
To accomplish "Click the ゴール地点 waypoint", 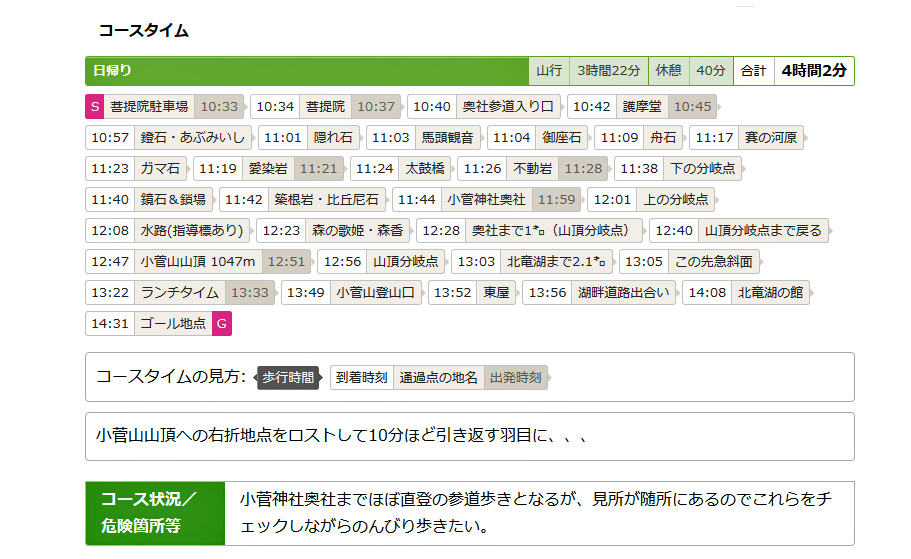I will click(x=173, y=323).
